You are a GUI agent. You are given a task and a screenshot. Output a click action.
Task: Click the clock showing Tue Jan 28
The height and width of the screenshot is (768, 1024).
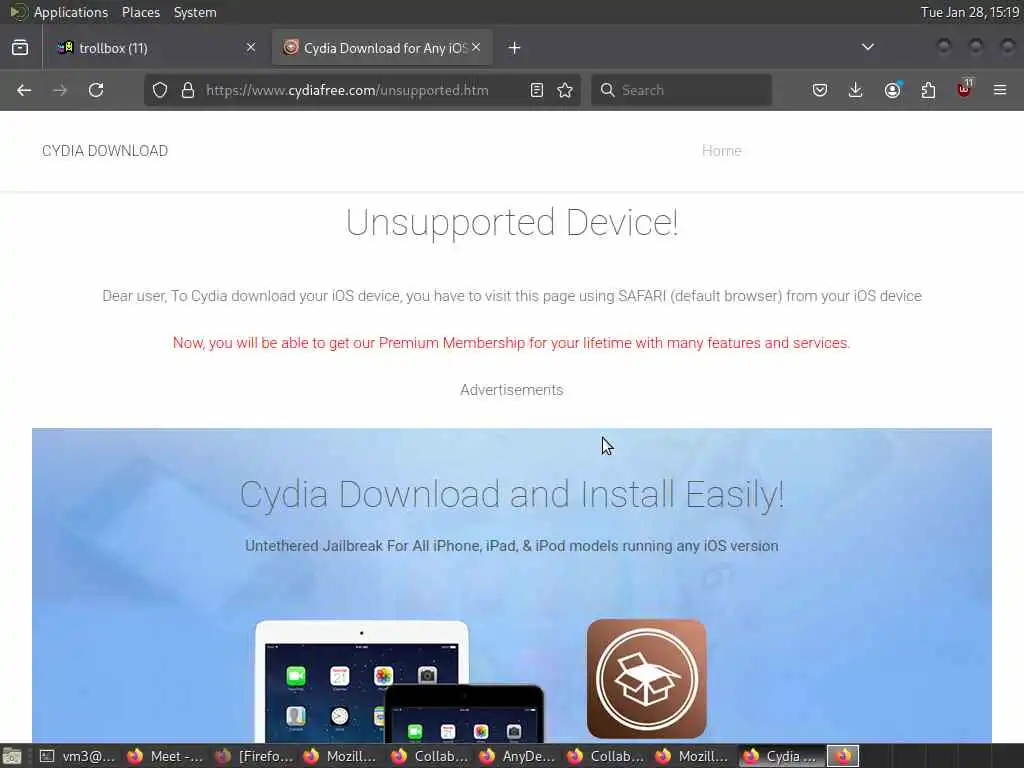pyautogui.click(x=970, y=12)
